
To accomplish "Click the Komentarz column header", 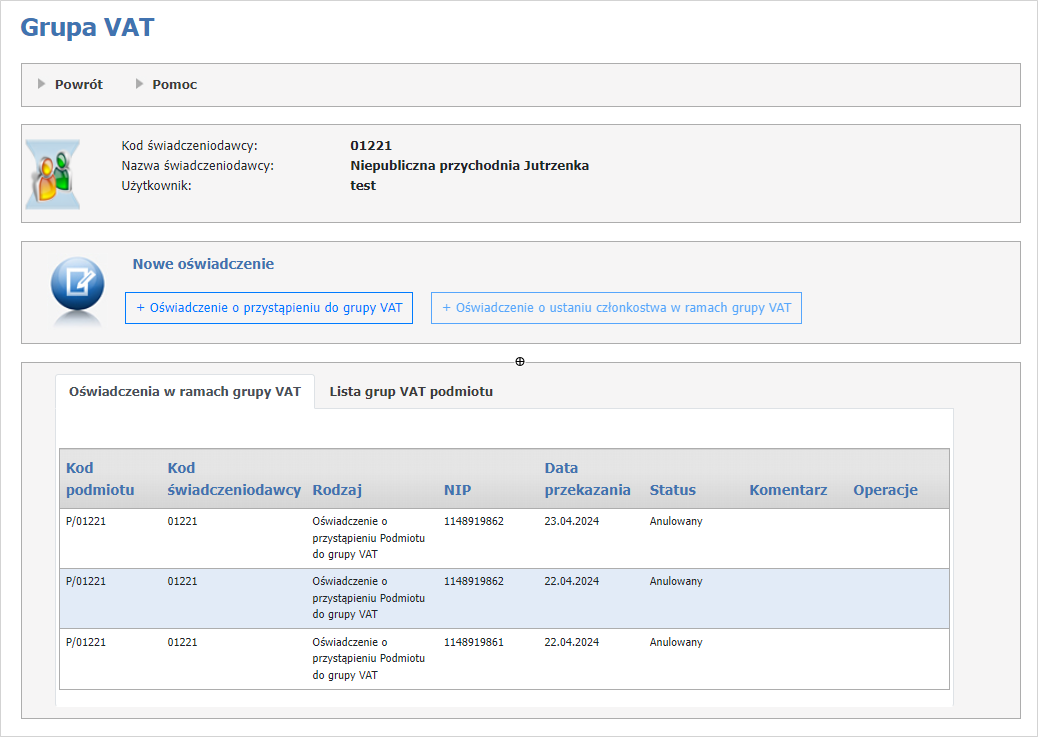I will click(788, 490).
